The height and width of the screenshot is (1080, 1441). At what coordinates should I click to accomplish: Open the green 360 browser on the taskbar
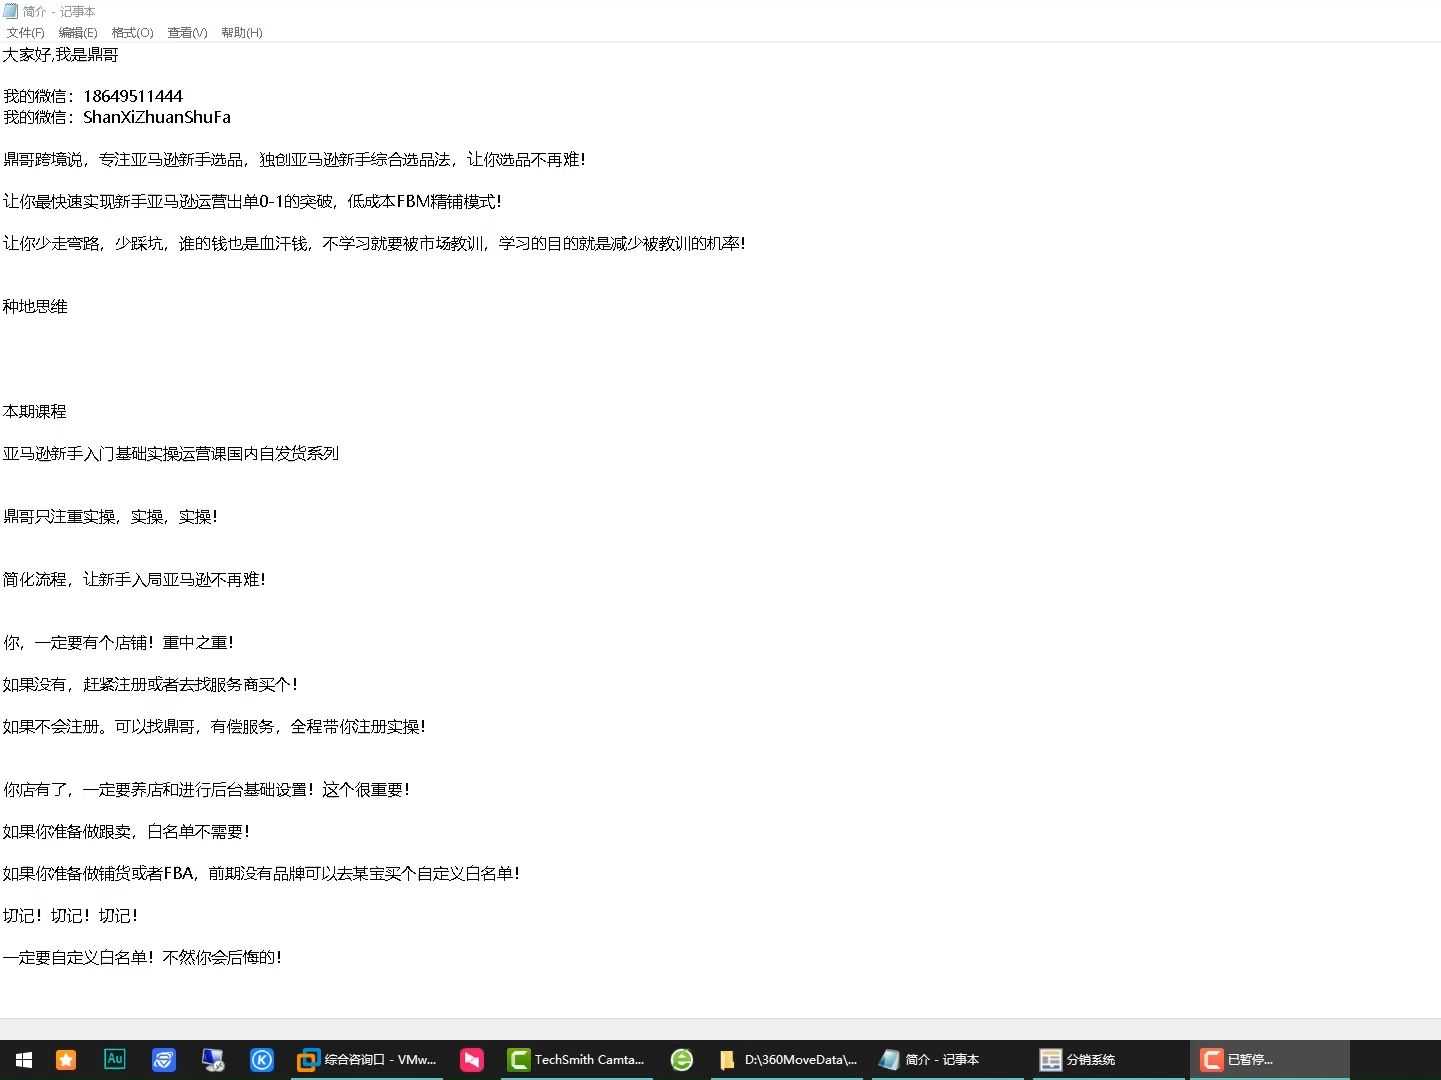pos(682,1060)
